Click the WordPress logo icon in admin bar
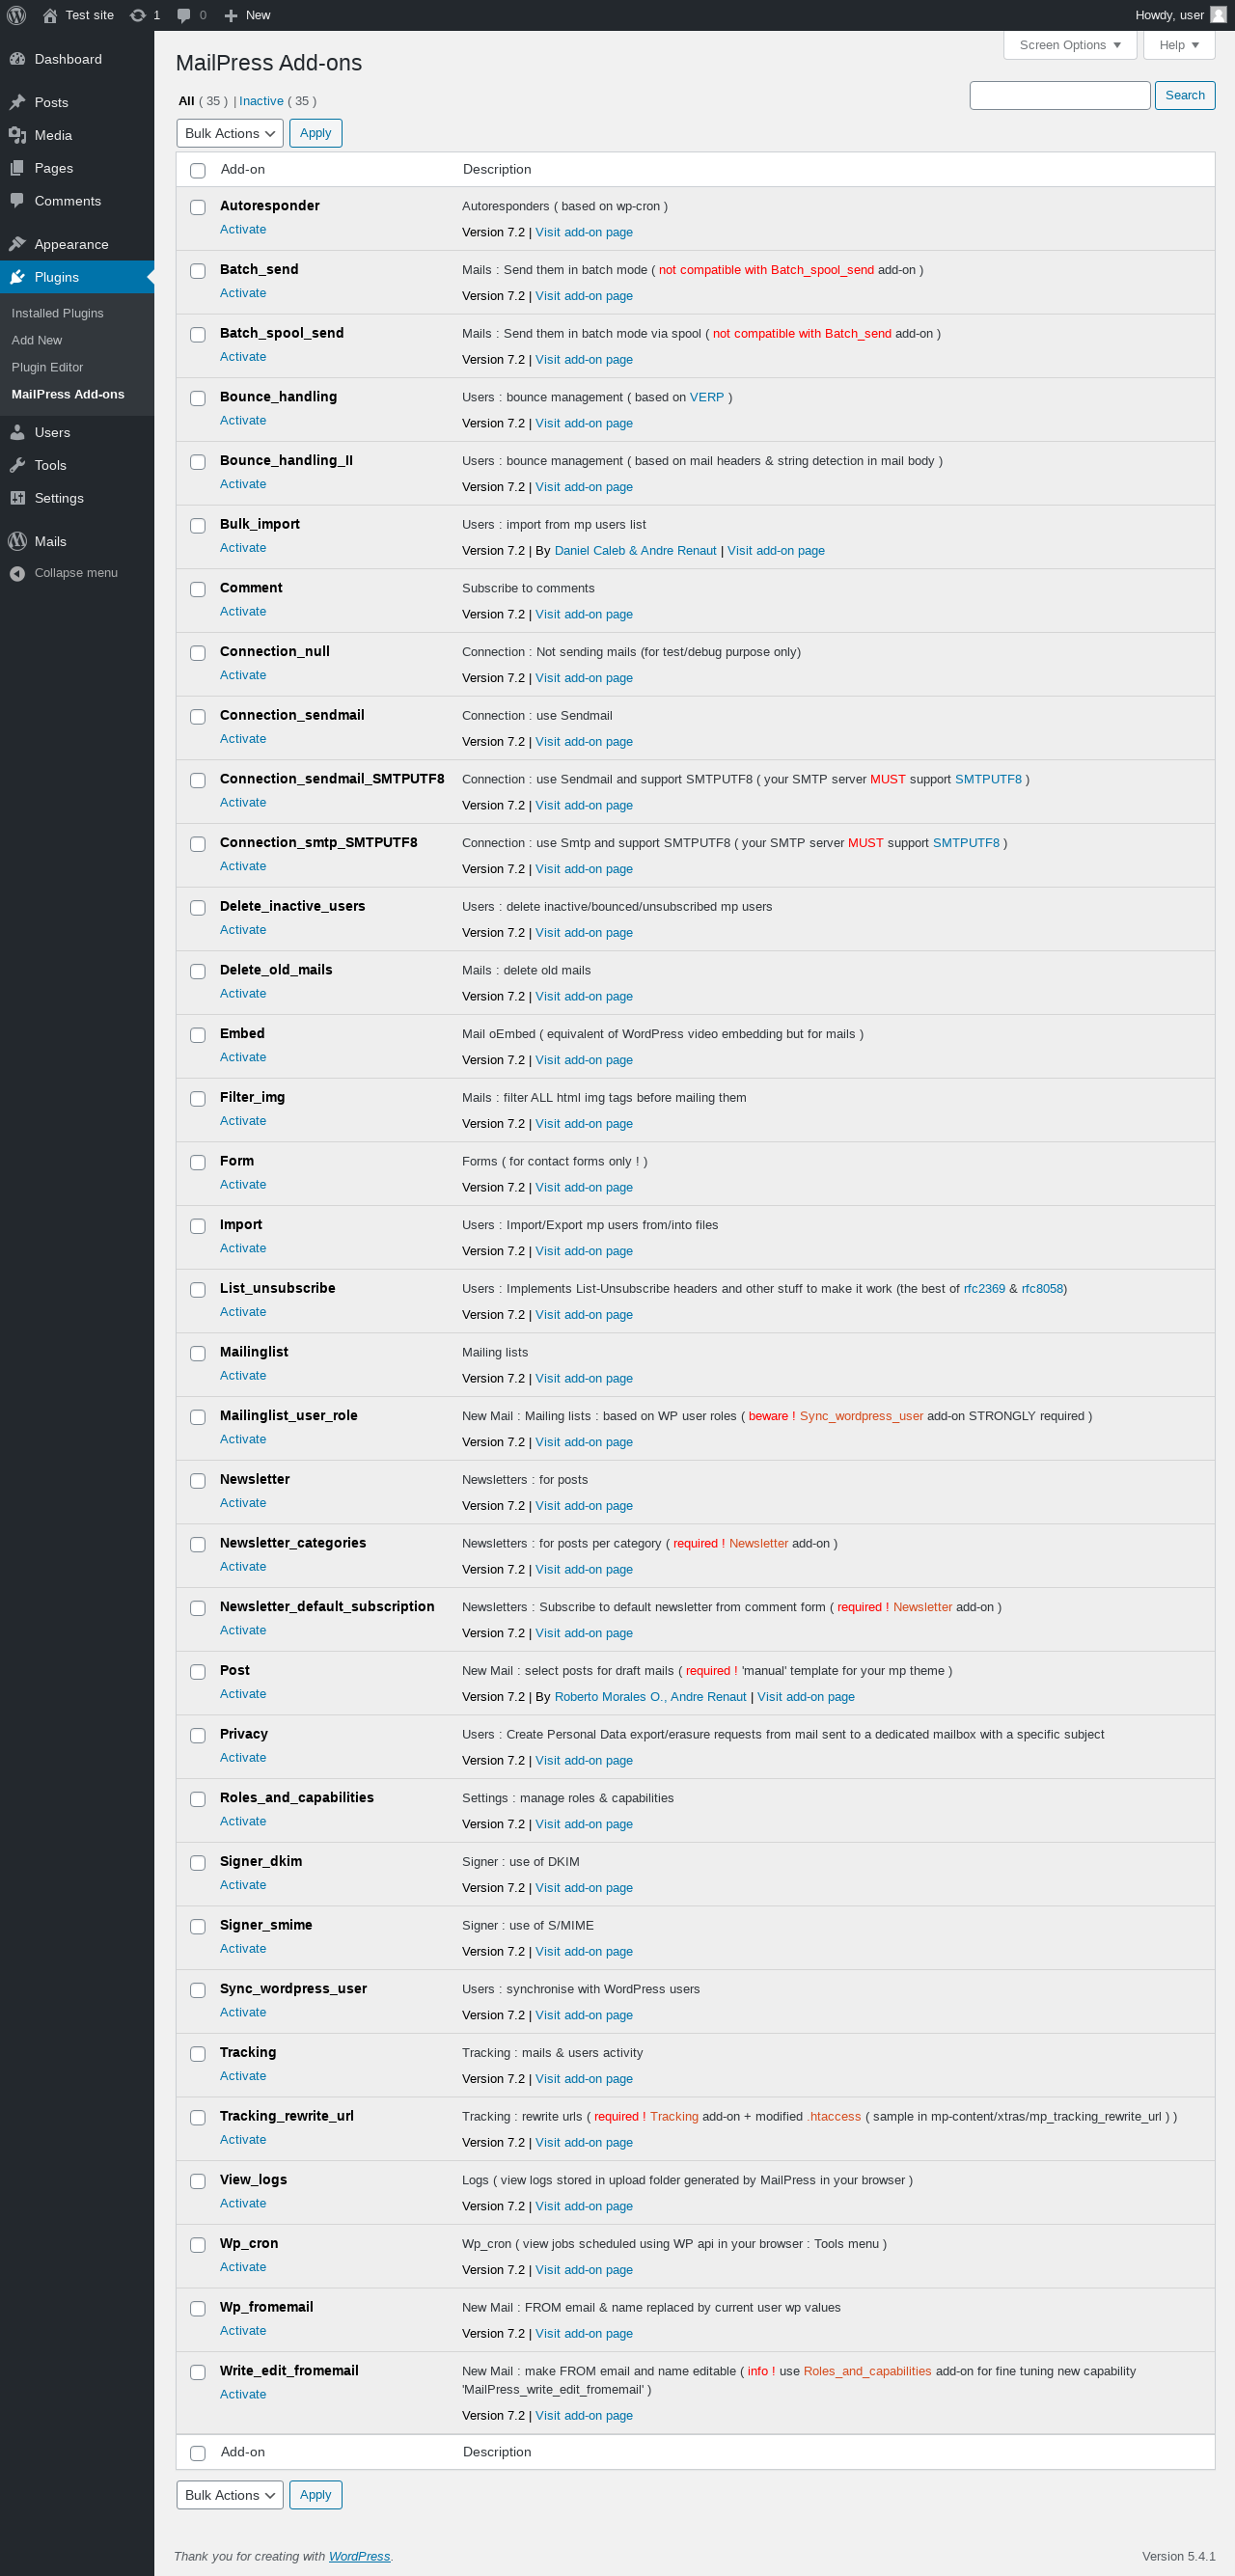The height and width of the screenshot is (2576, 1235). pos(16,15)
